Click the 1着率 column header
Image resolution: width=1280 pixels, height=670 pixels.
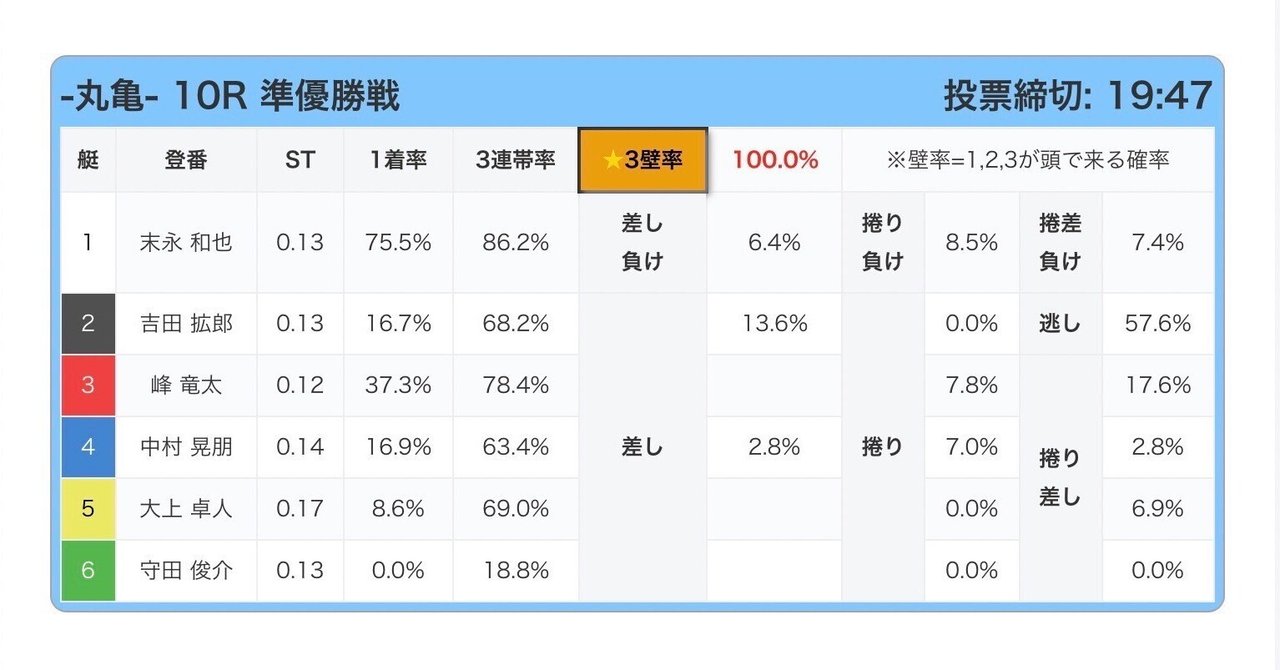coord(398,160)
